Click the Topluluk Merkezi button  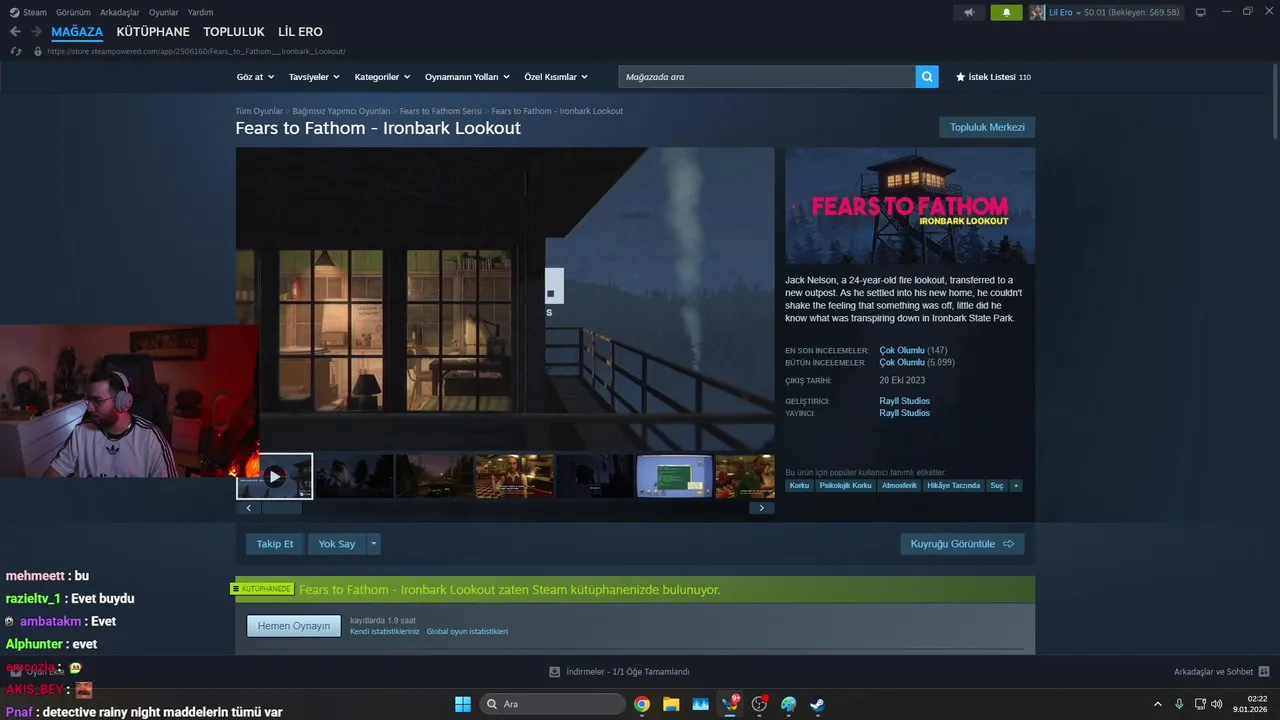pos(987,127)
